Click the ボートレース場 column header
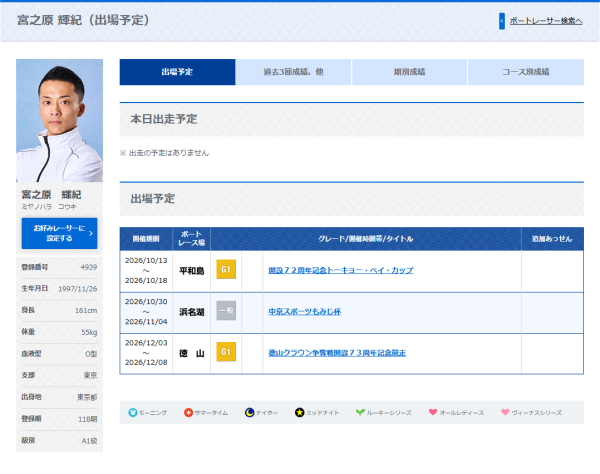The image size is (600, 474). click(x=191, y=239)
